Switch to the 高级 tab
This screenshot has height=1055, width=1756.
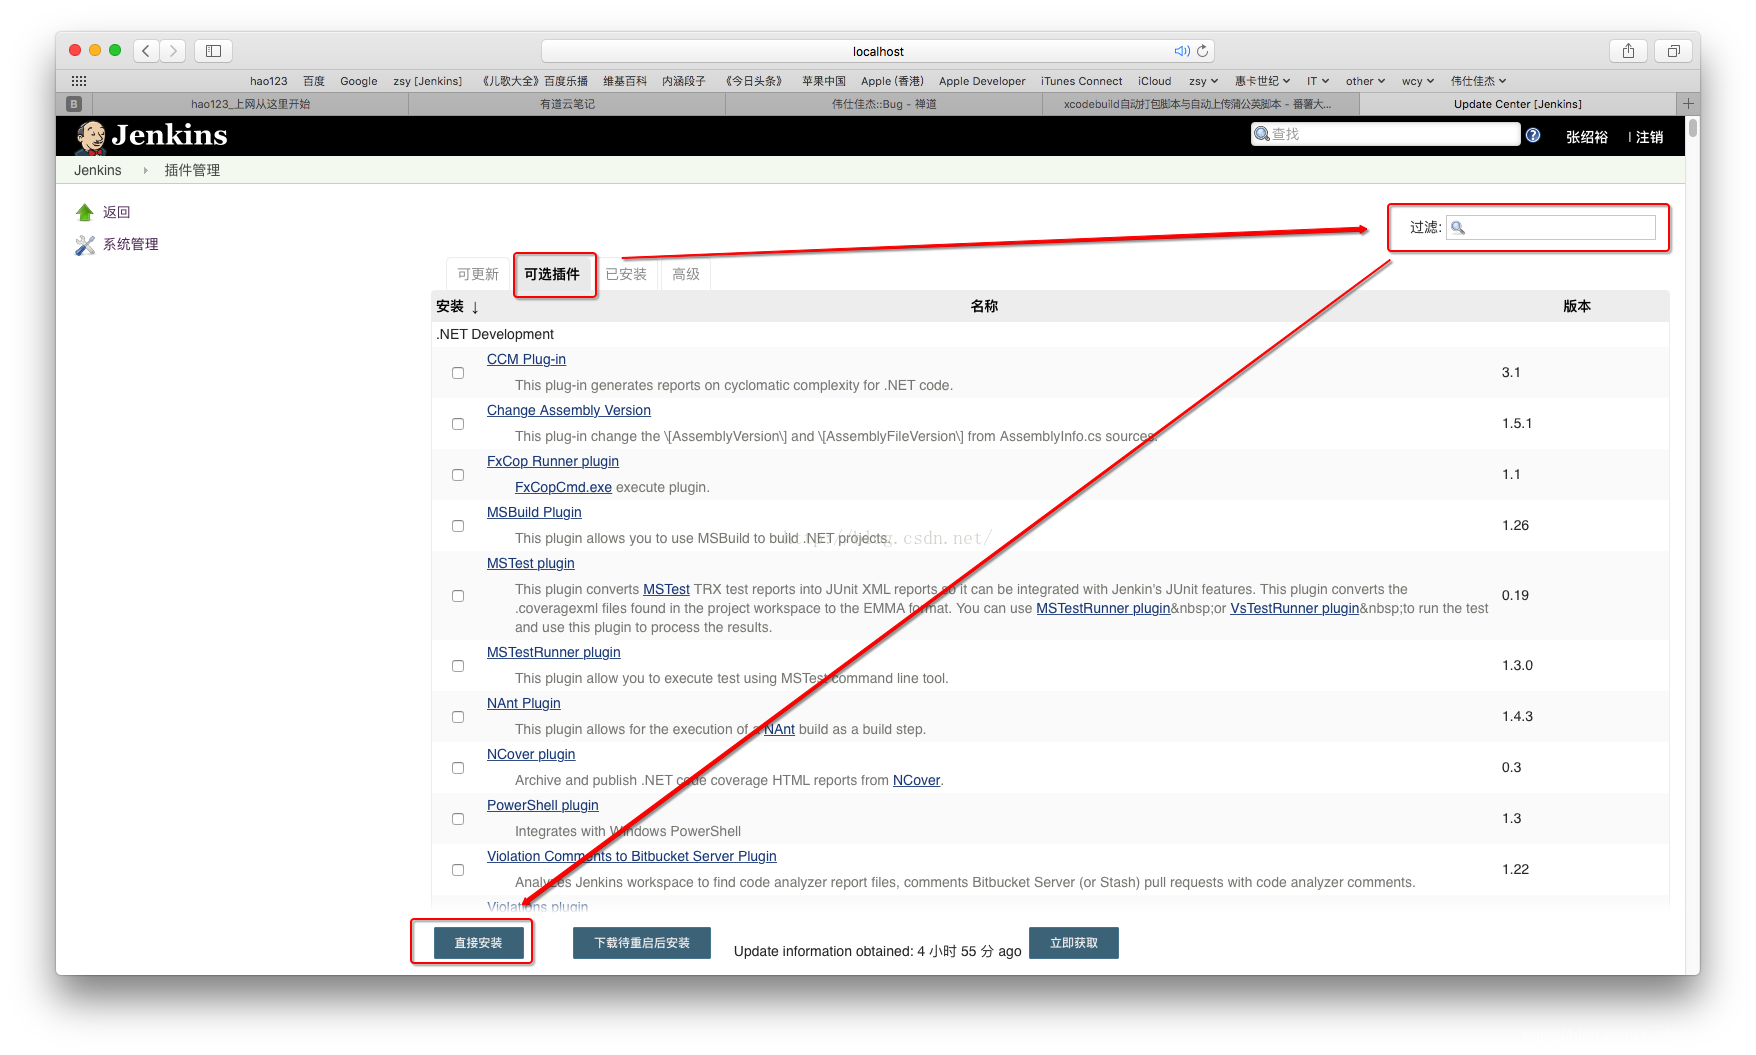pyautogui.click(x=686, y=274)
